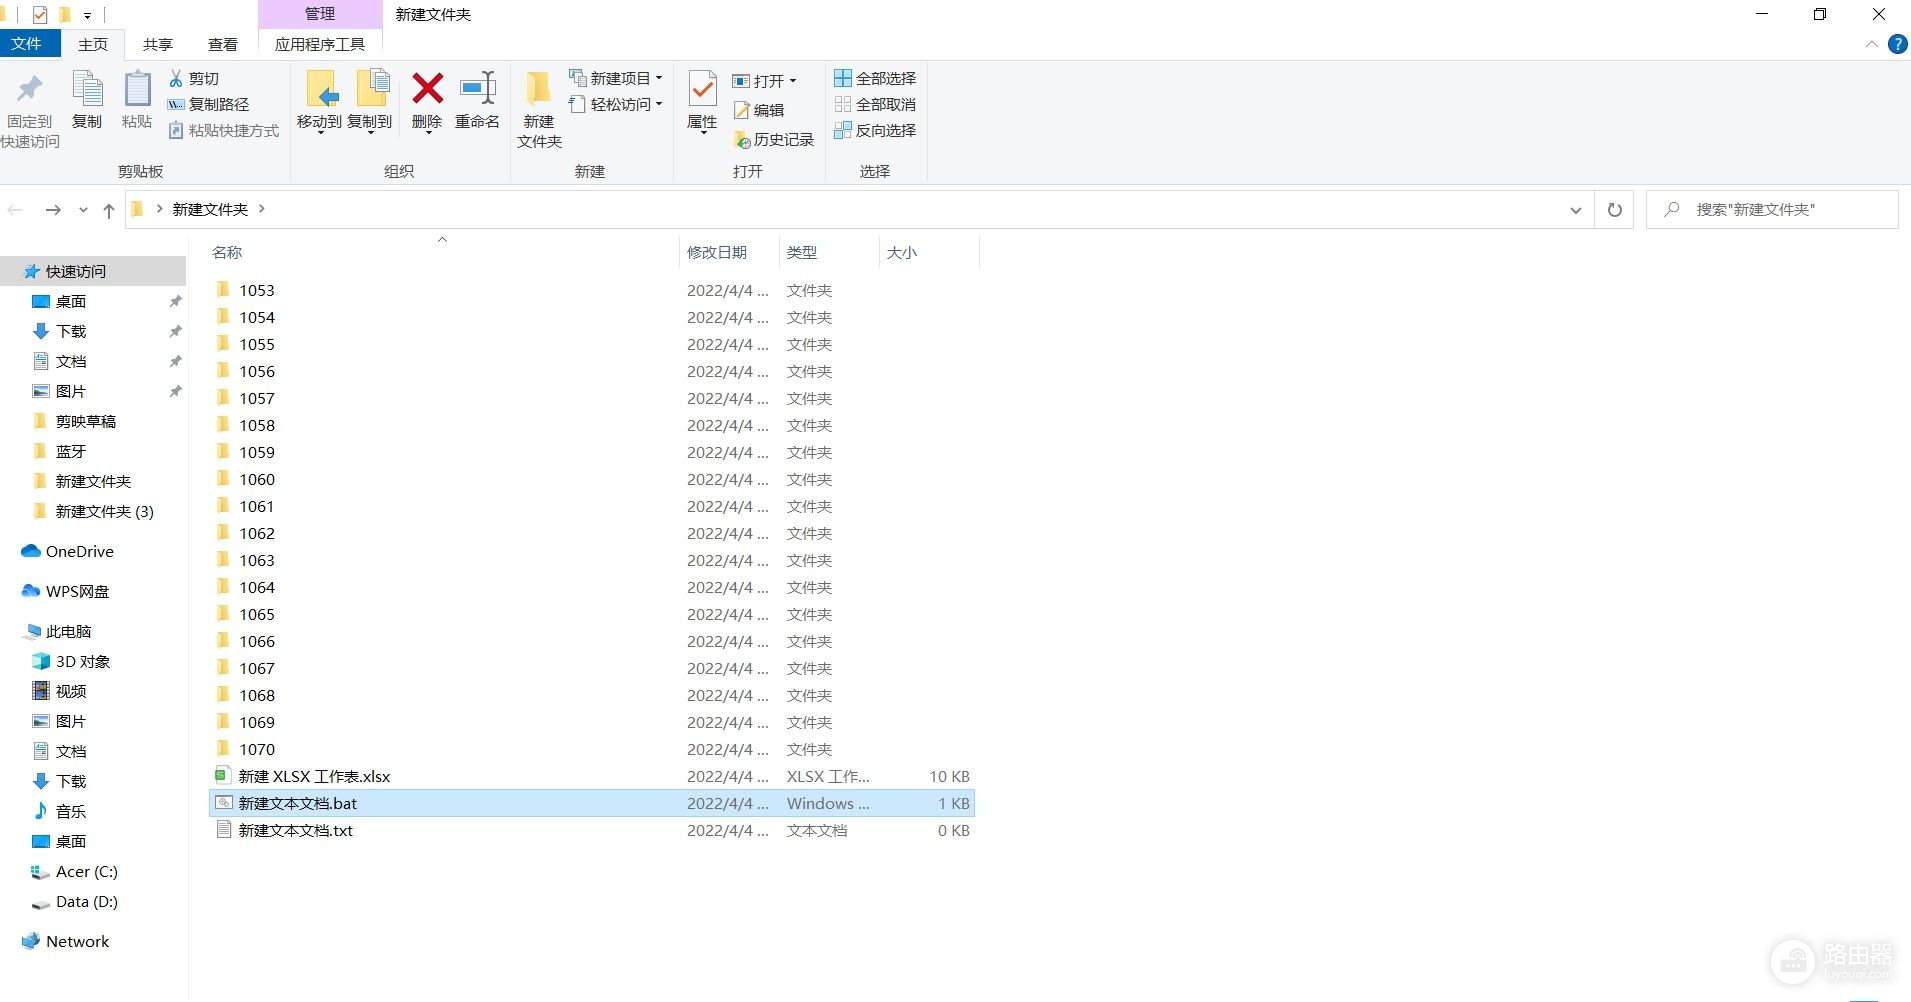The image size is (1911, 1002).
Task: Go up one folder level with the Up arrow
Action: pos(109,210)
